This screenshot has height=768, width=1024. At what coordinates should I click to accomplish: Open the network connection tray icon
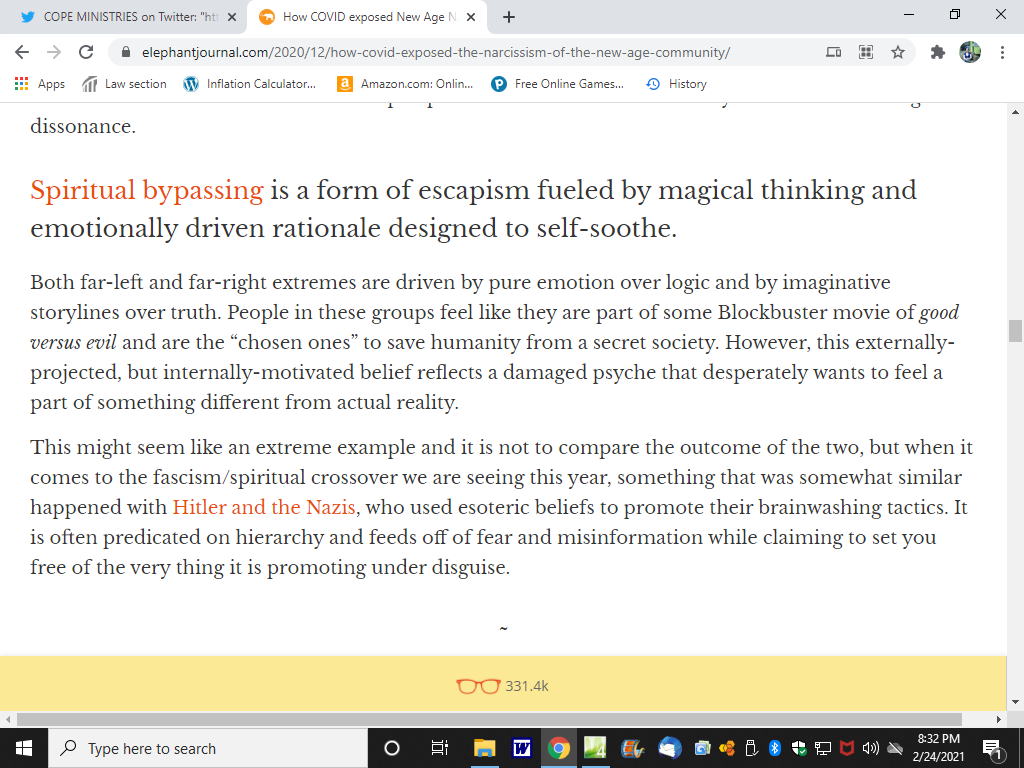coord(823,748)
